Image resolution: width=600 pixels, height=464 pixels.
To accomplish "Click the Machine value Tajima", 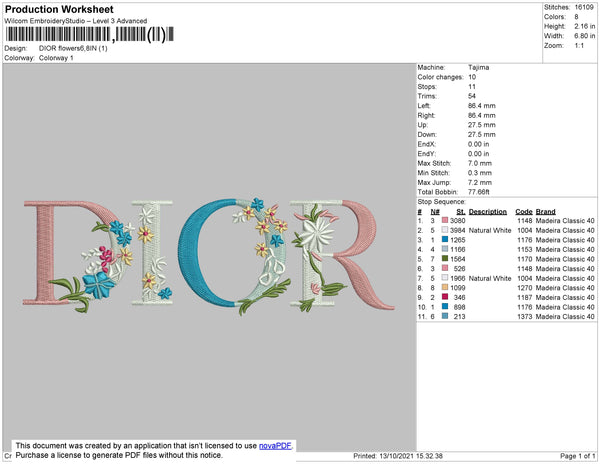I will coord(478,67).
